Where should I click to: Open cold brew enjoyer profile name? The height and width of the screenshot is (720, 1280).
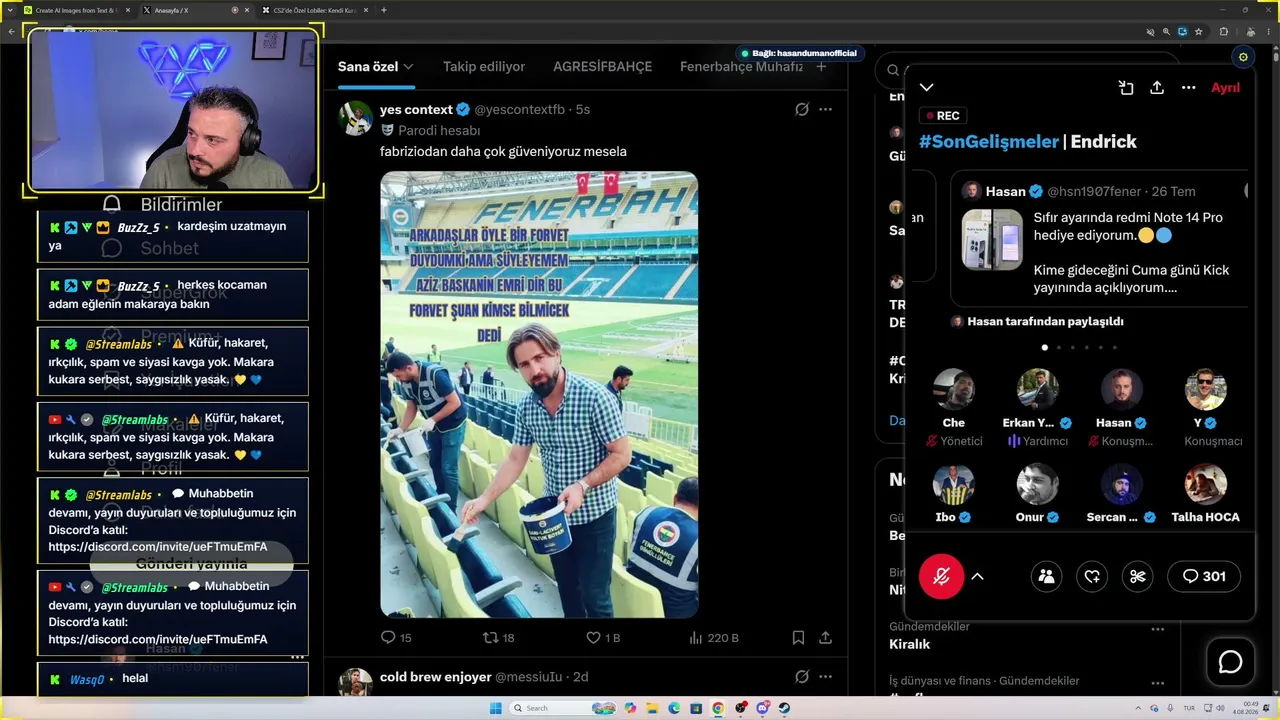(x=435, y=677)
